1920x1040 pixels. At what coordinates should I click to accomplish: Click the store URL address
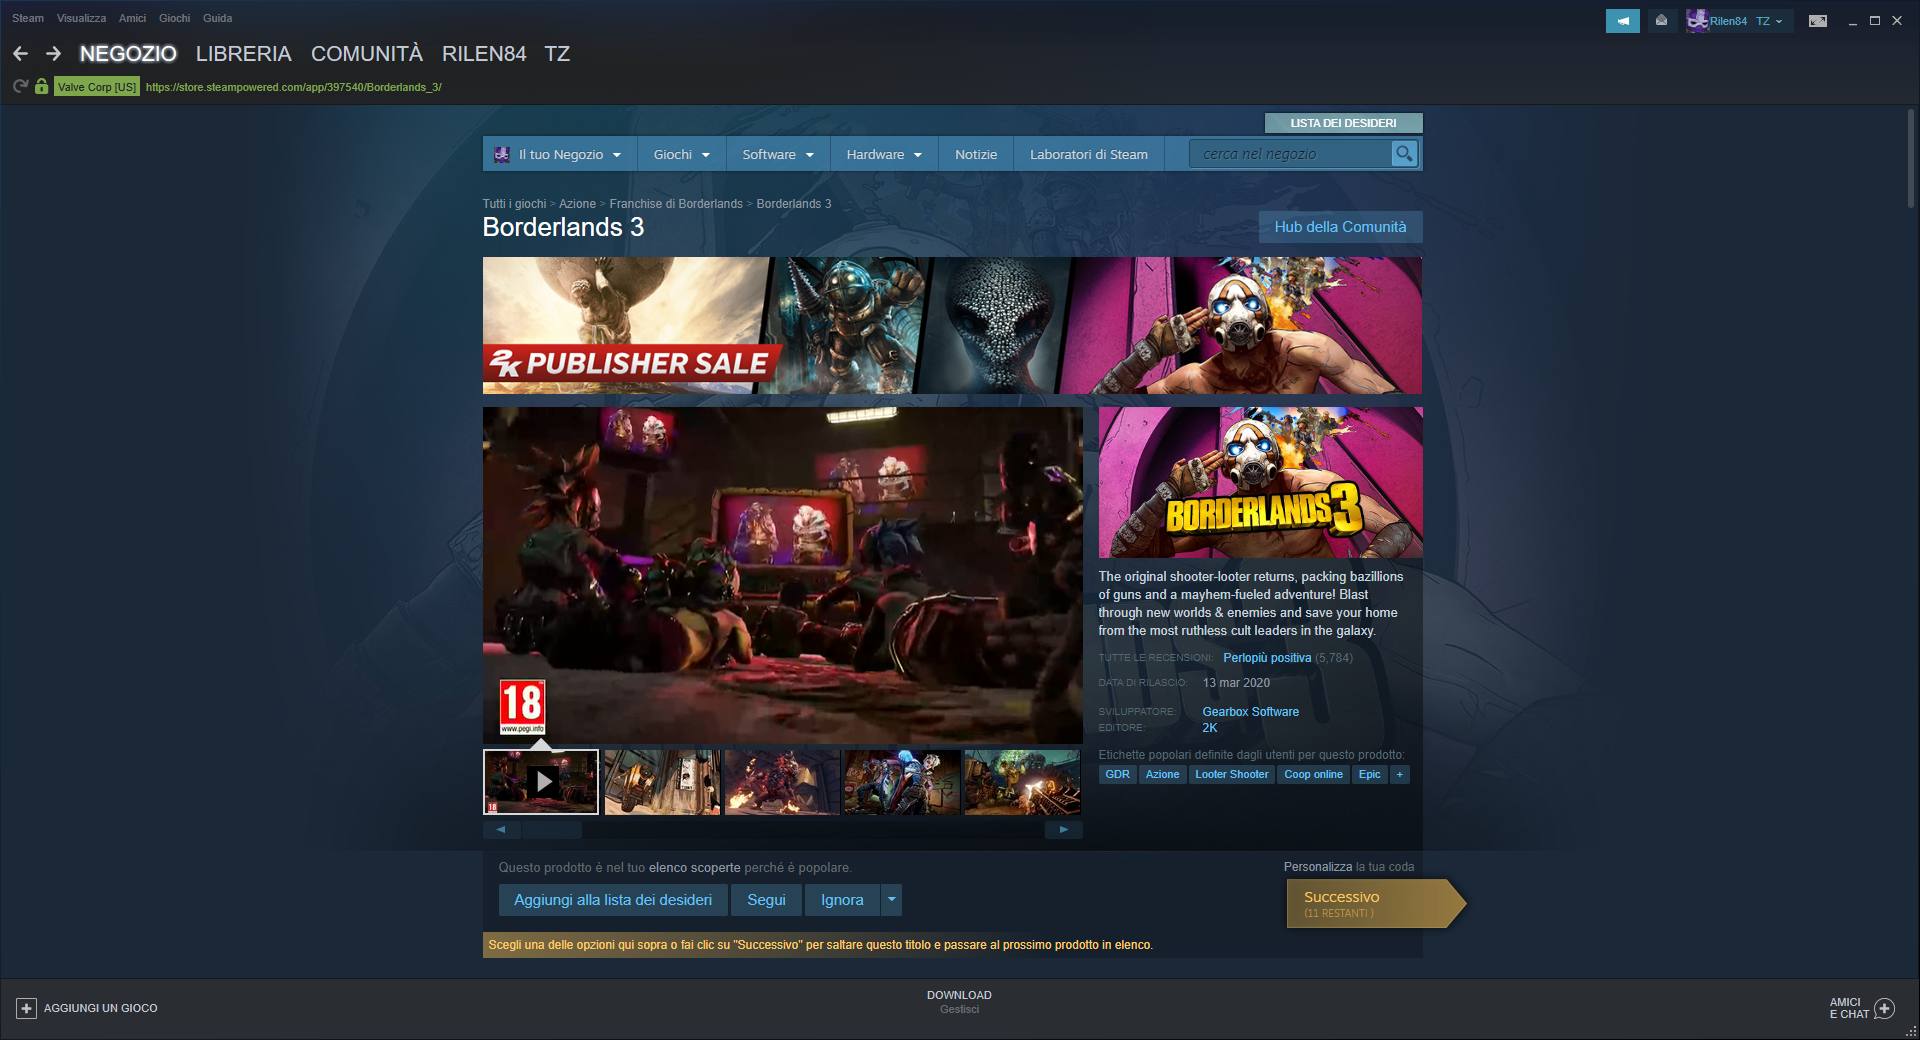point(293,87)
